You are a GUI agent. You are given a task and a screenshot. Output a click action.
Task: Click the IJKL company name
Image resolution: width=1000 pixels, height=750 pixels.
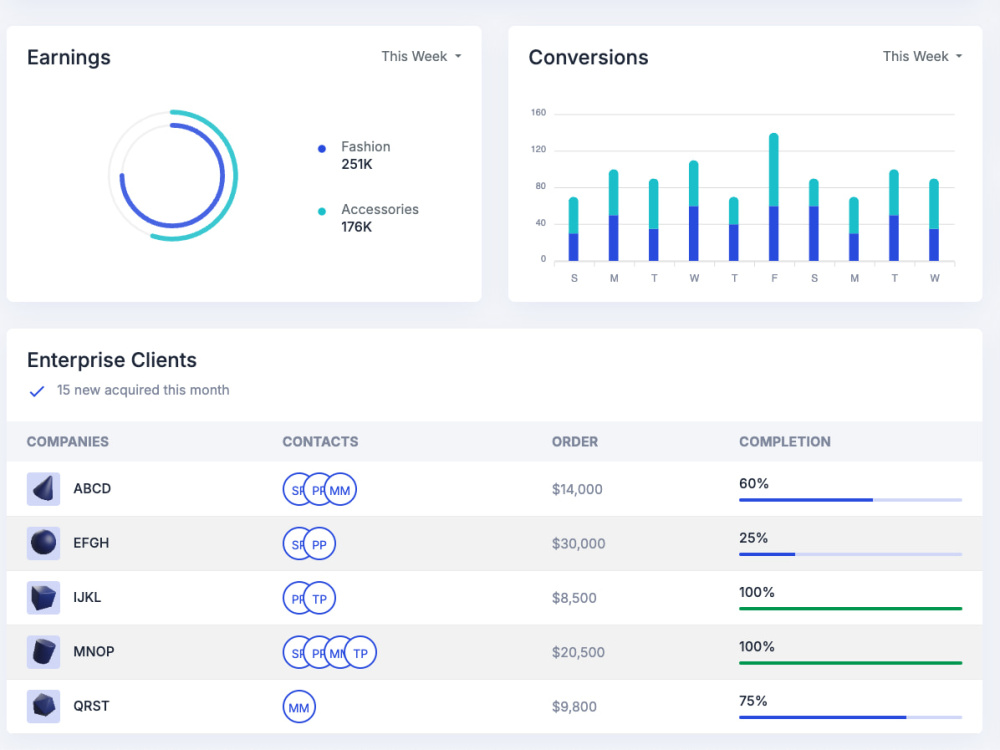point(87,597)
